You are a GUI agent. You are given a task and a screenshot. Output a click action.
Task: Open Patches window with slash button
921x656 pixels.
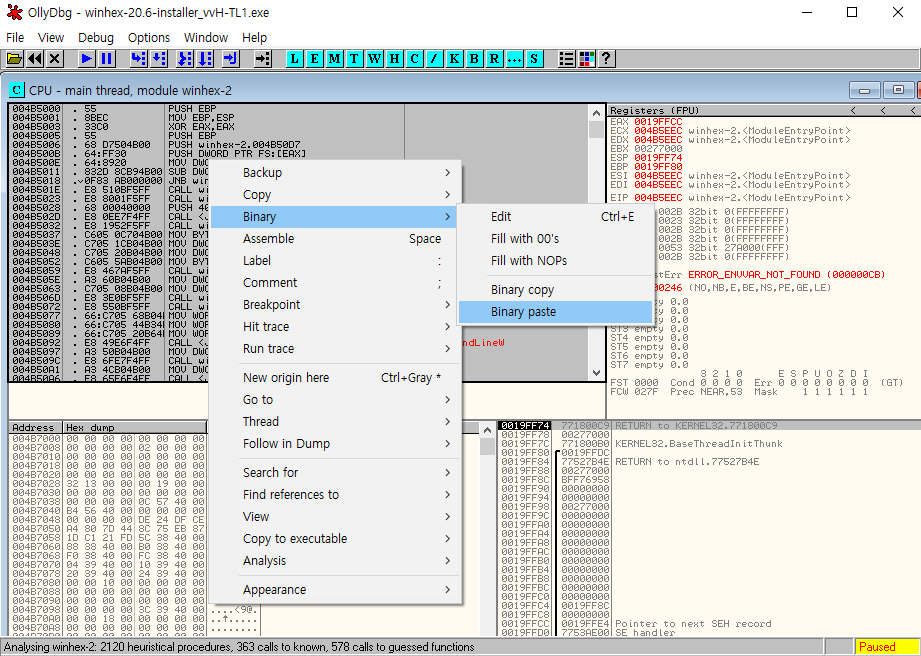(x=435, y=59)
